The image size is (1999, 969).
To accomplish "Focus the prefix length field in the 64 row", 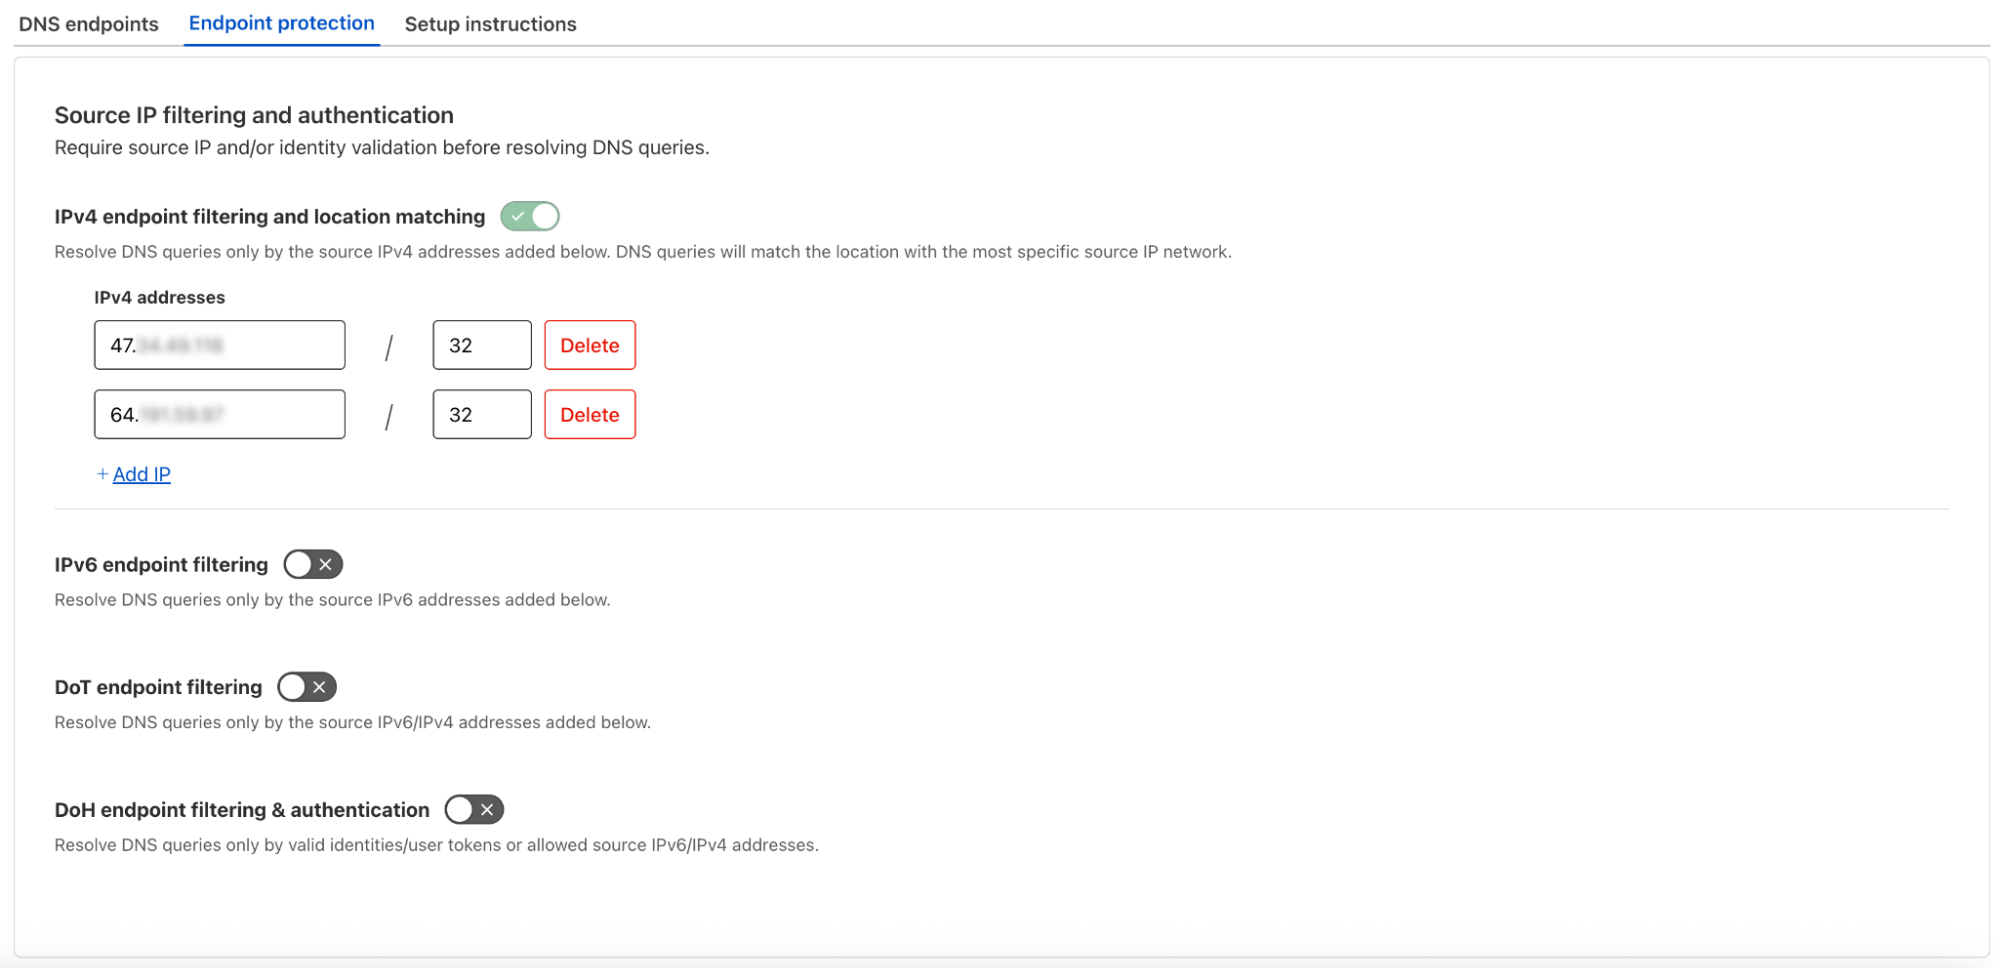I will (x=481, y=414).
